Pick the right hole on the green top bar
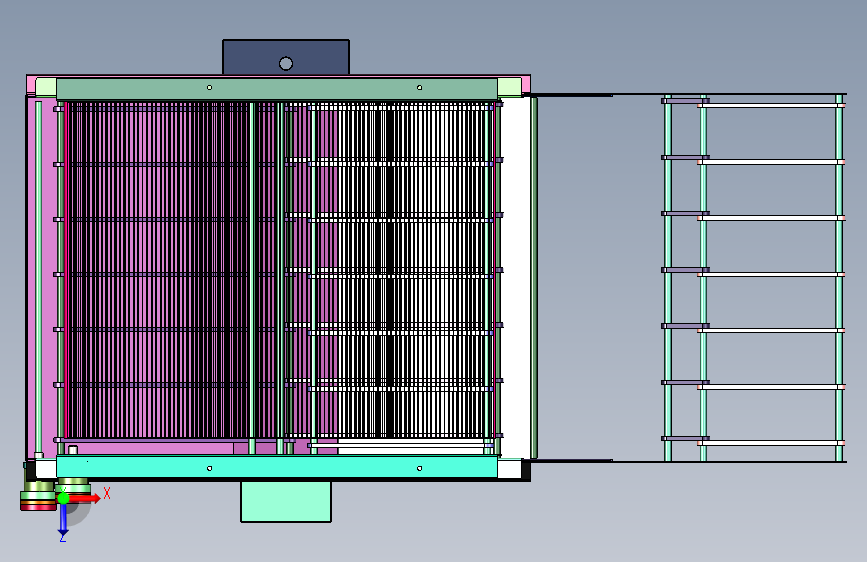Screen dimensions: 867x562 (x=419, y=87)
